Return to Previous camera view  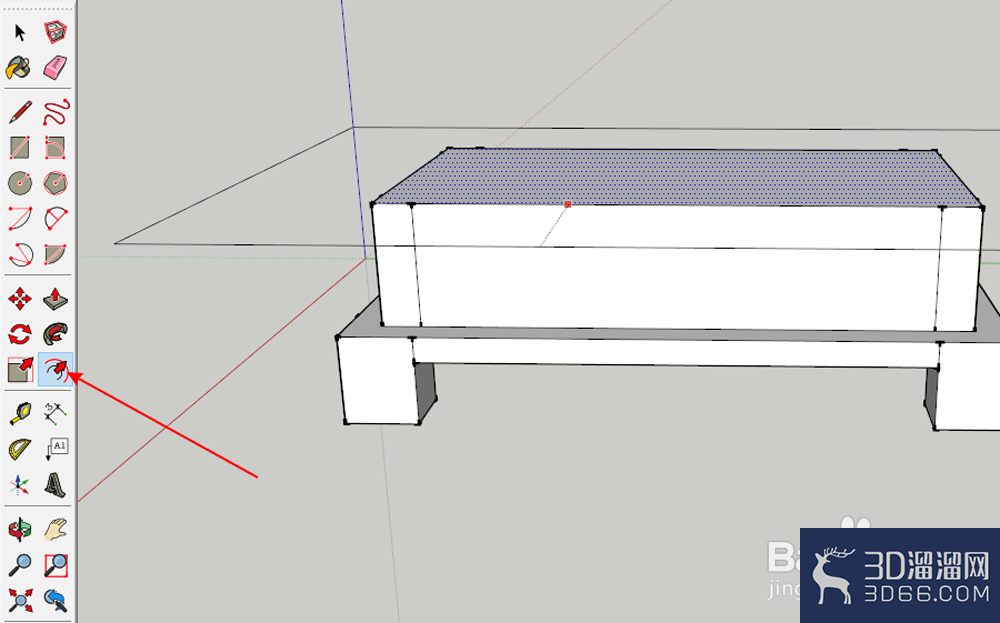(55, 600)
